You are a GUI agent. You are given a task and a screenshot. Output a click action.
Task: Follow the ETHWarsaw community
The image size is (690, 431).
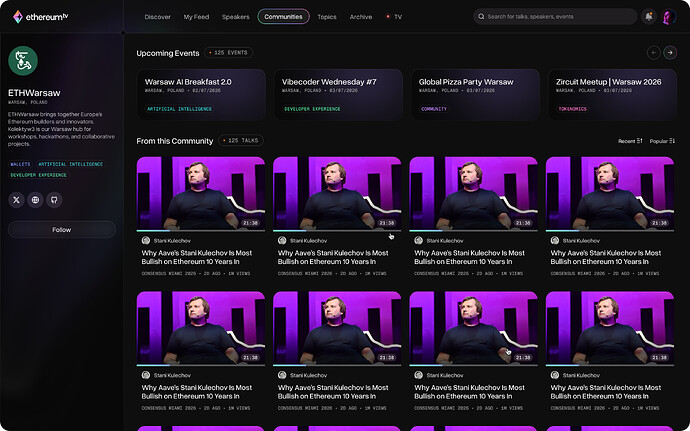point(62,230)
